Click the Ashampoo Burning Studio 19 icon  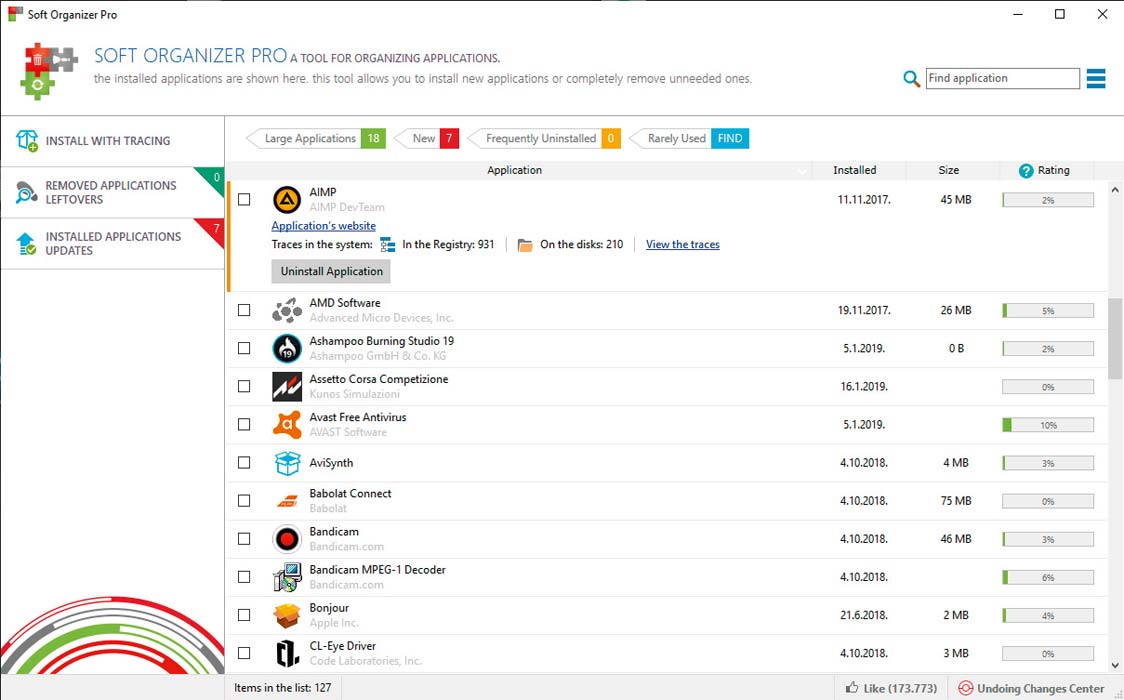[x=287, y=348]
